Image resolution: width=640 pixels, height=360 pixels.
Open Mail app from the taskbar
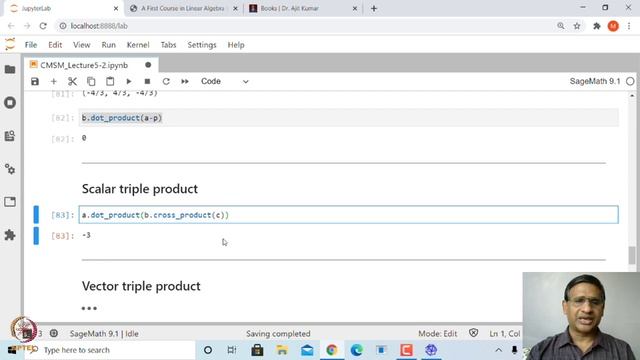(307, 350)
